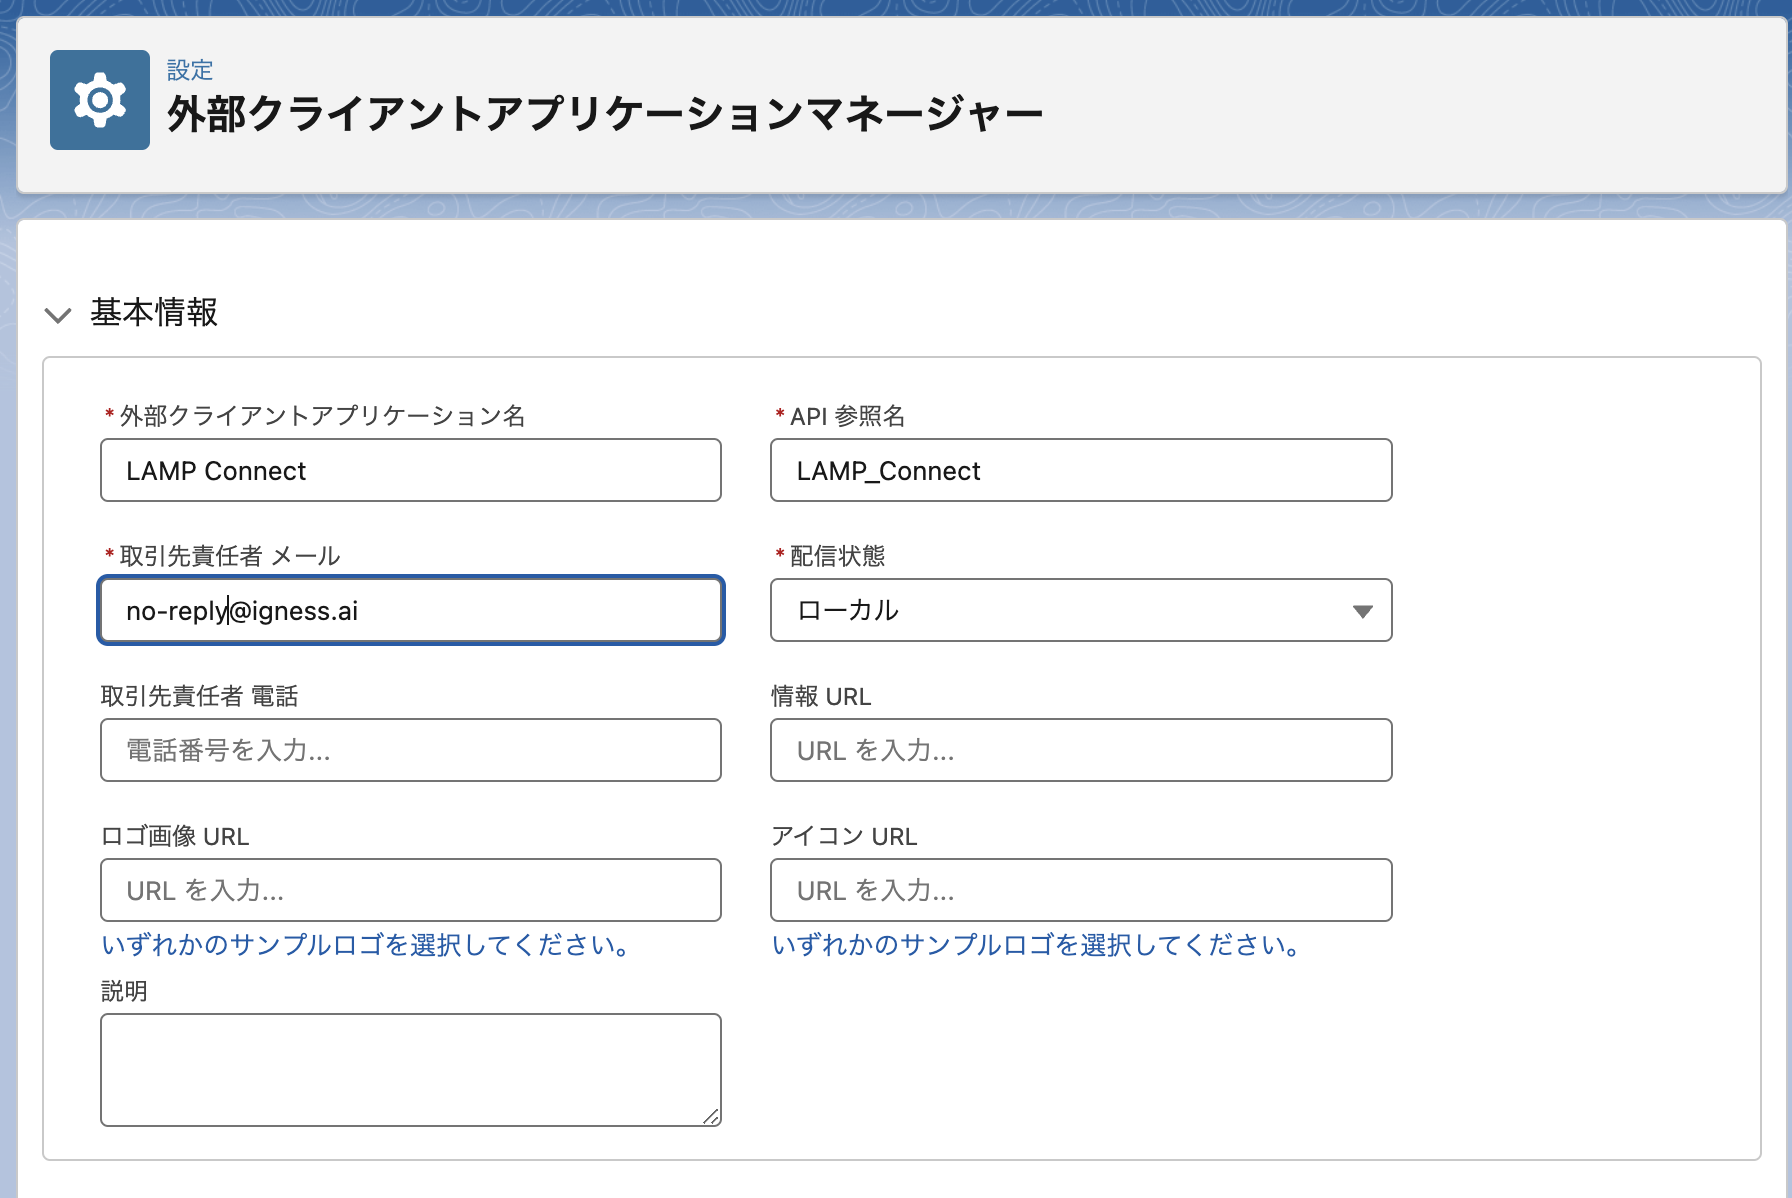Focus the 情報 URL input field
Viewport: 1792px width, 1198px height.
[1080, 750]
